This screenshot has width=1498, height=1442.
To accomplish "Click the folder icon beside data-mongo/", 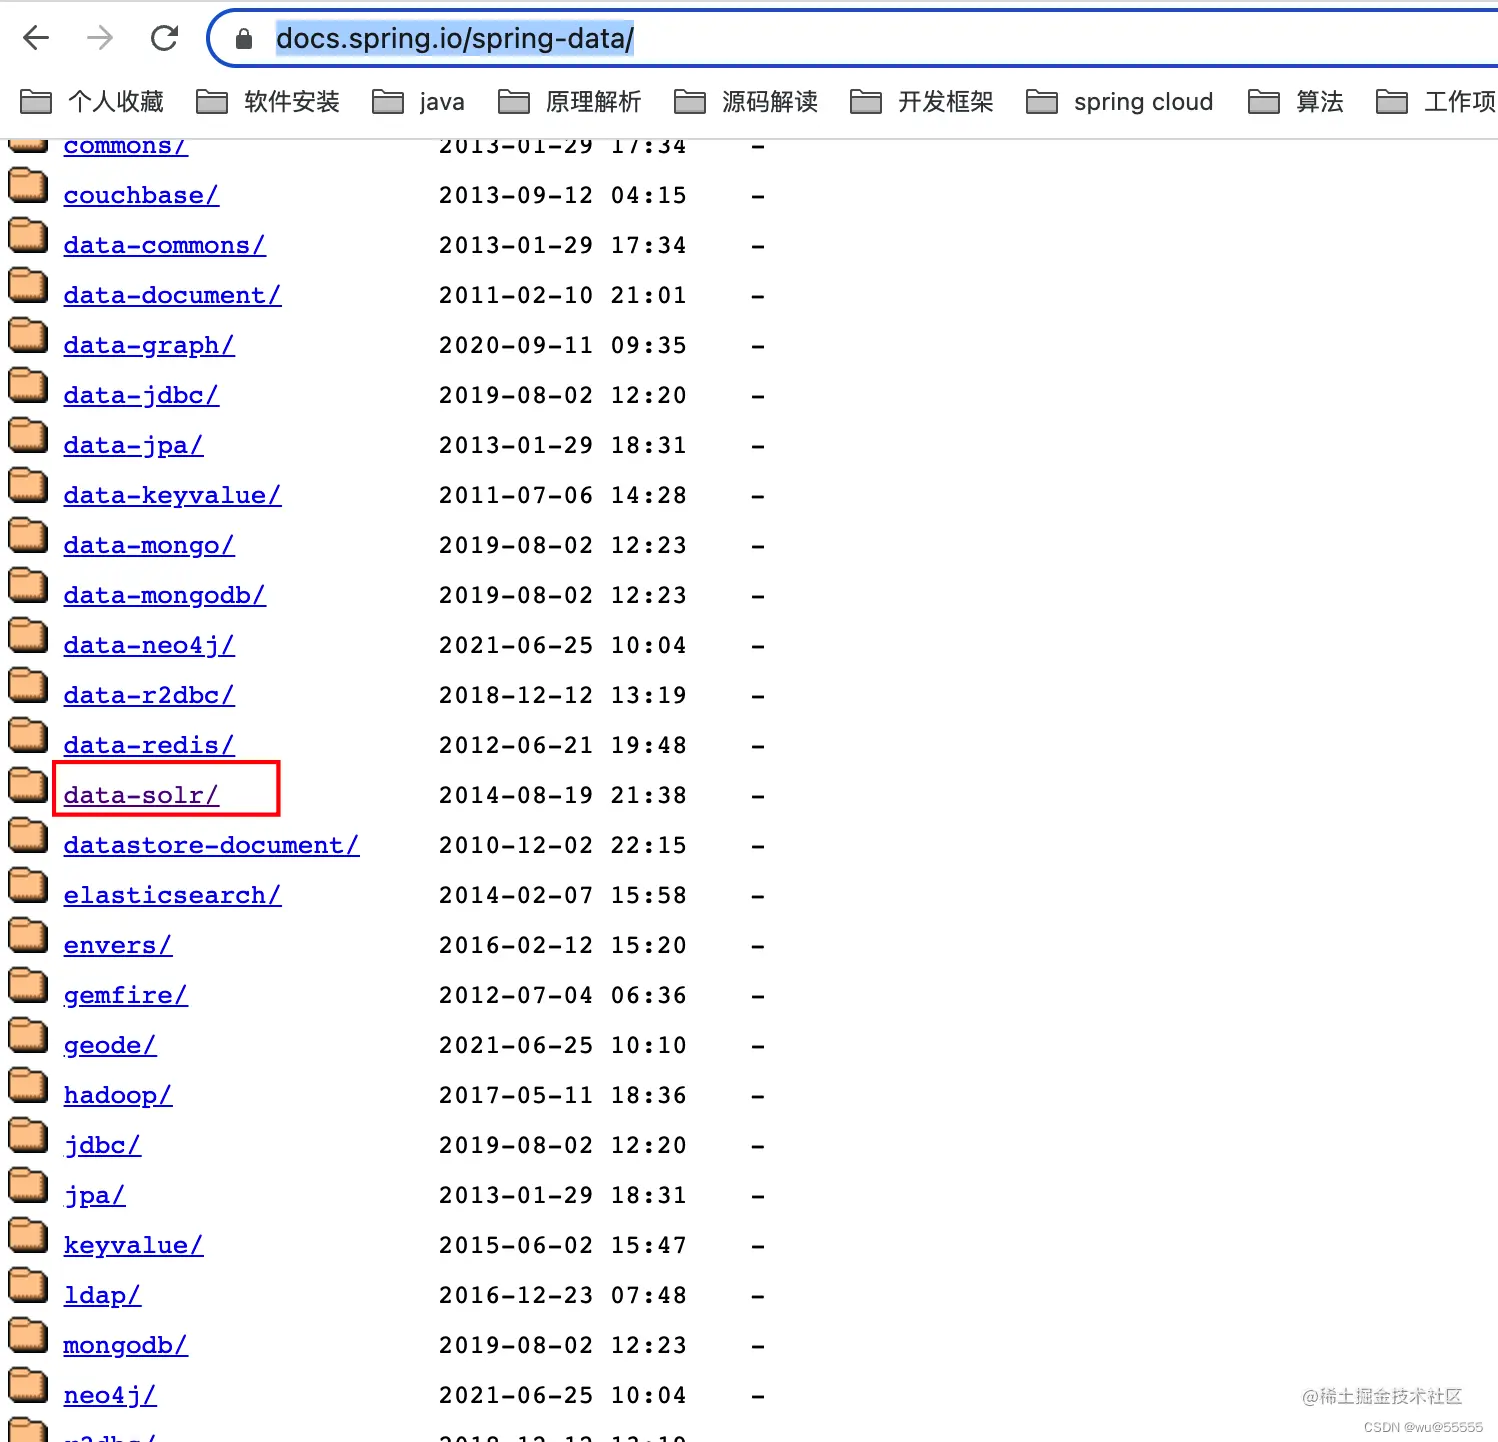I will point(28,535).
